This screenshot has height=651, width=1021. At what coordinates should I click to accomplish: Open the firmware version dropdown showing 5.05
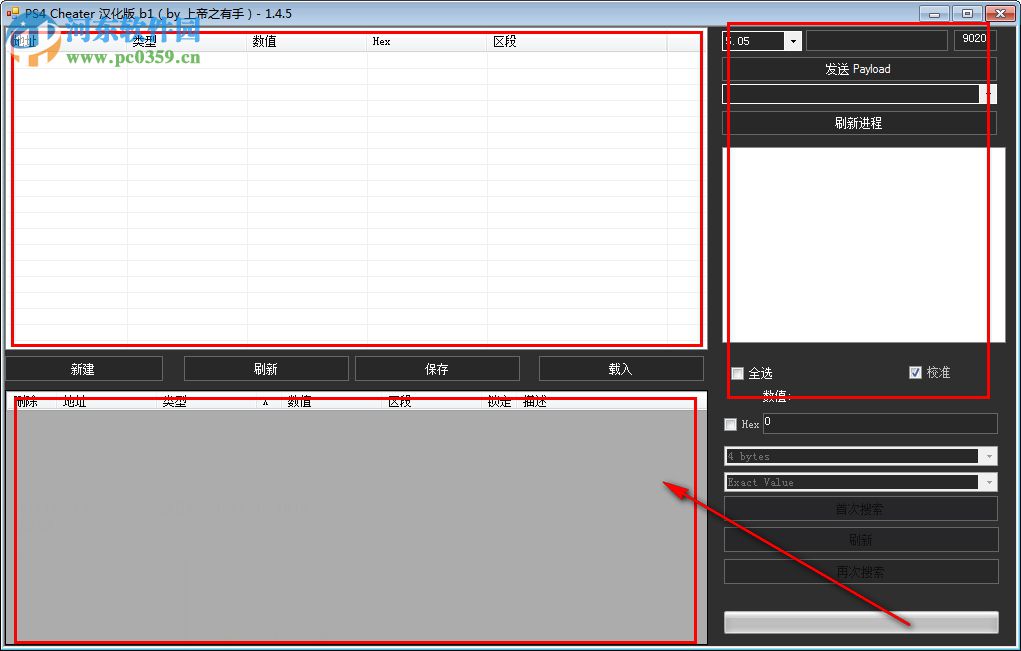792,41
